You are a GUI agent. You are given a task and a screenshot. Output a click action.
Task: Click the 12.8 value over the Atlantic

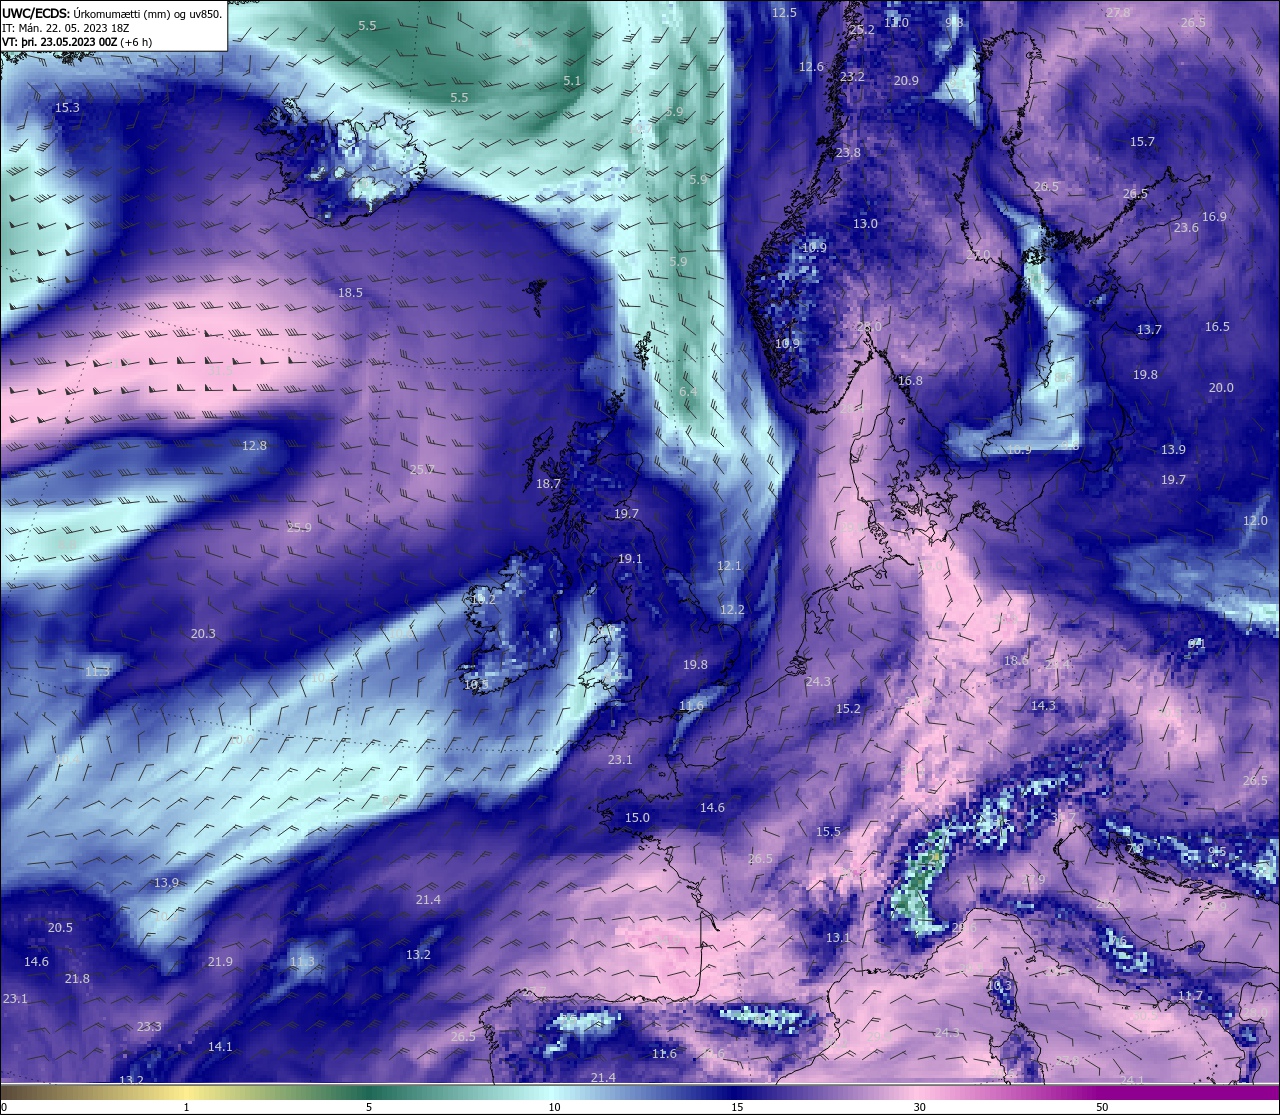[x=254, y=445]
